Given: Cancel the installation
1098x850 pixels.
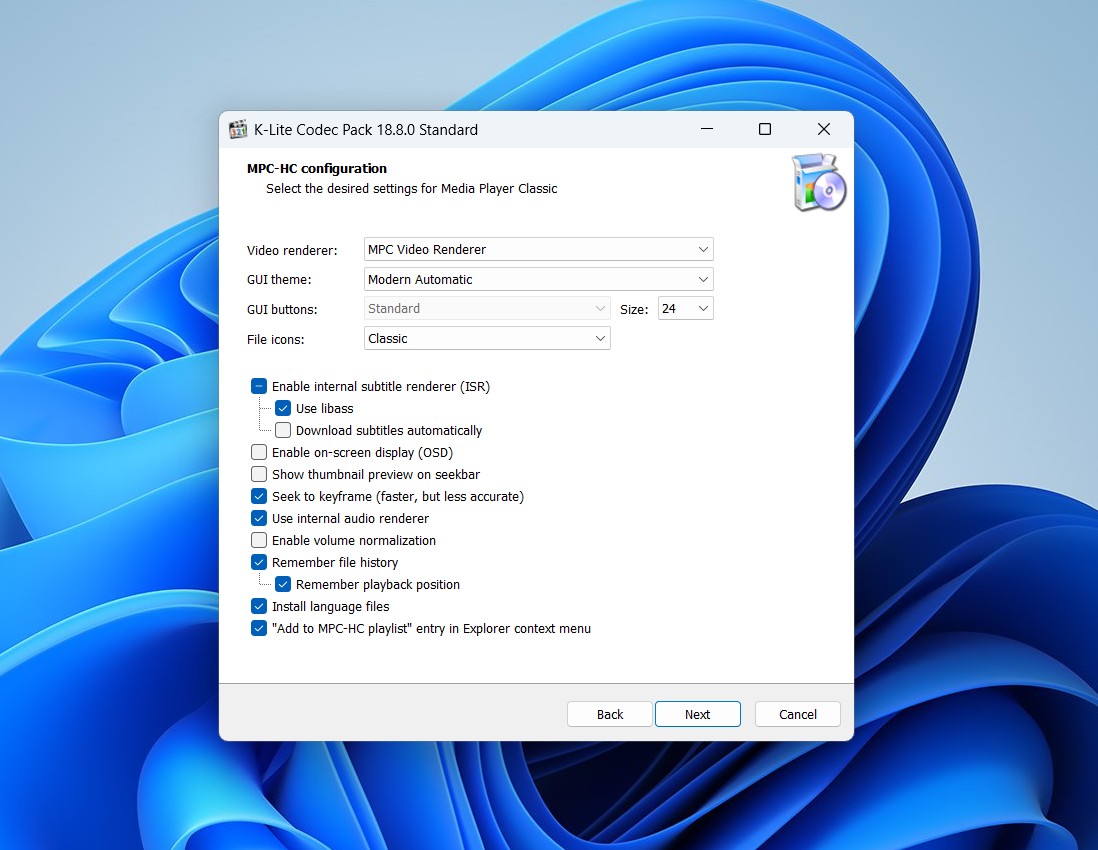Looking at the screenshot, I should [x=798, y=714].
